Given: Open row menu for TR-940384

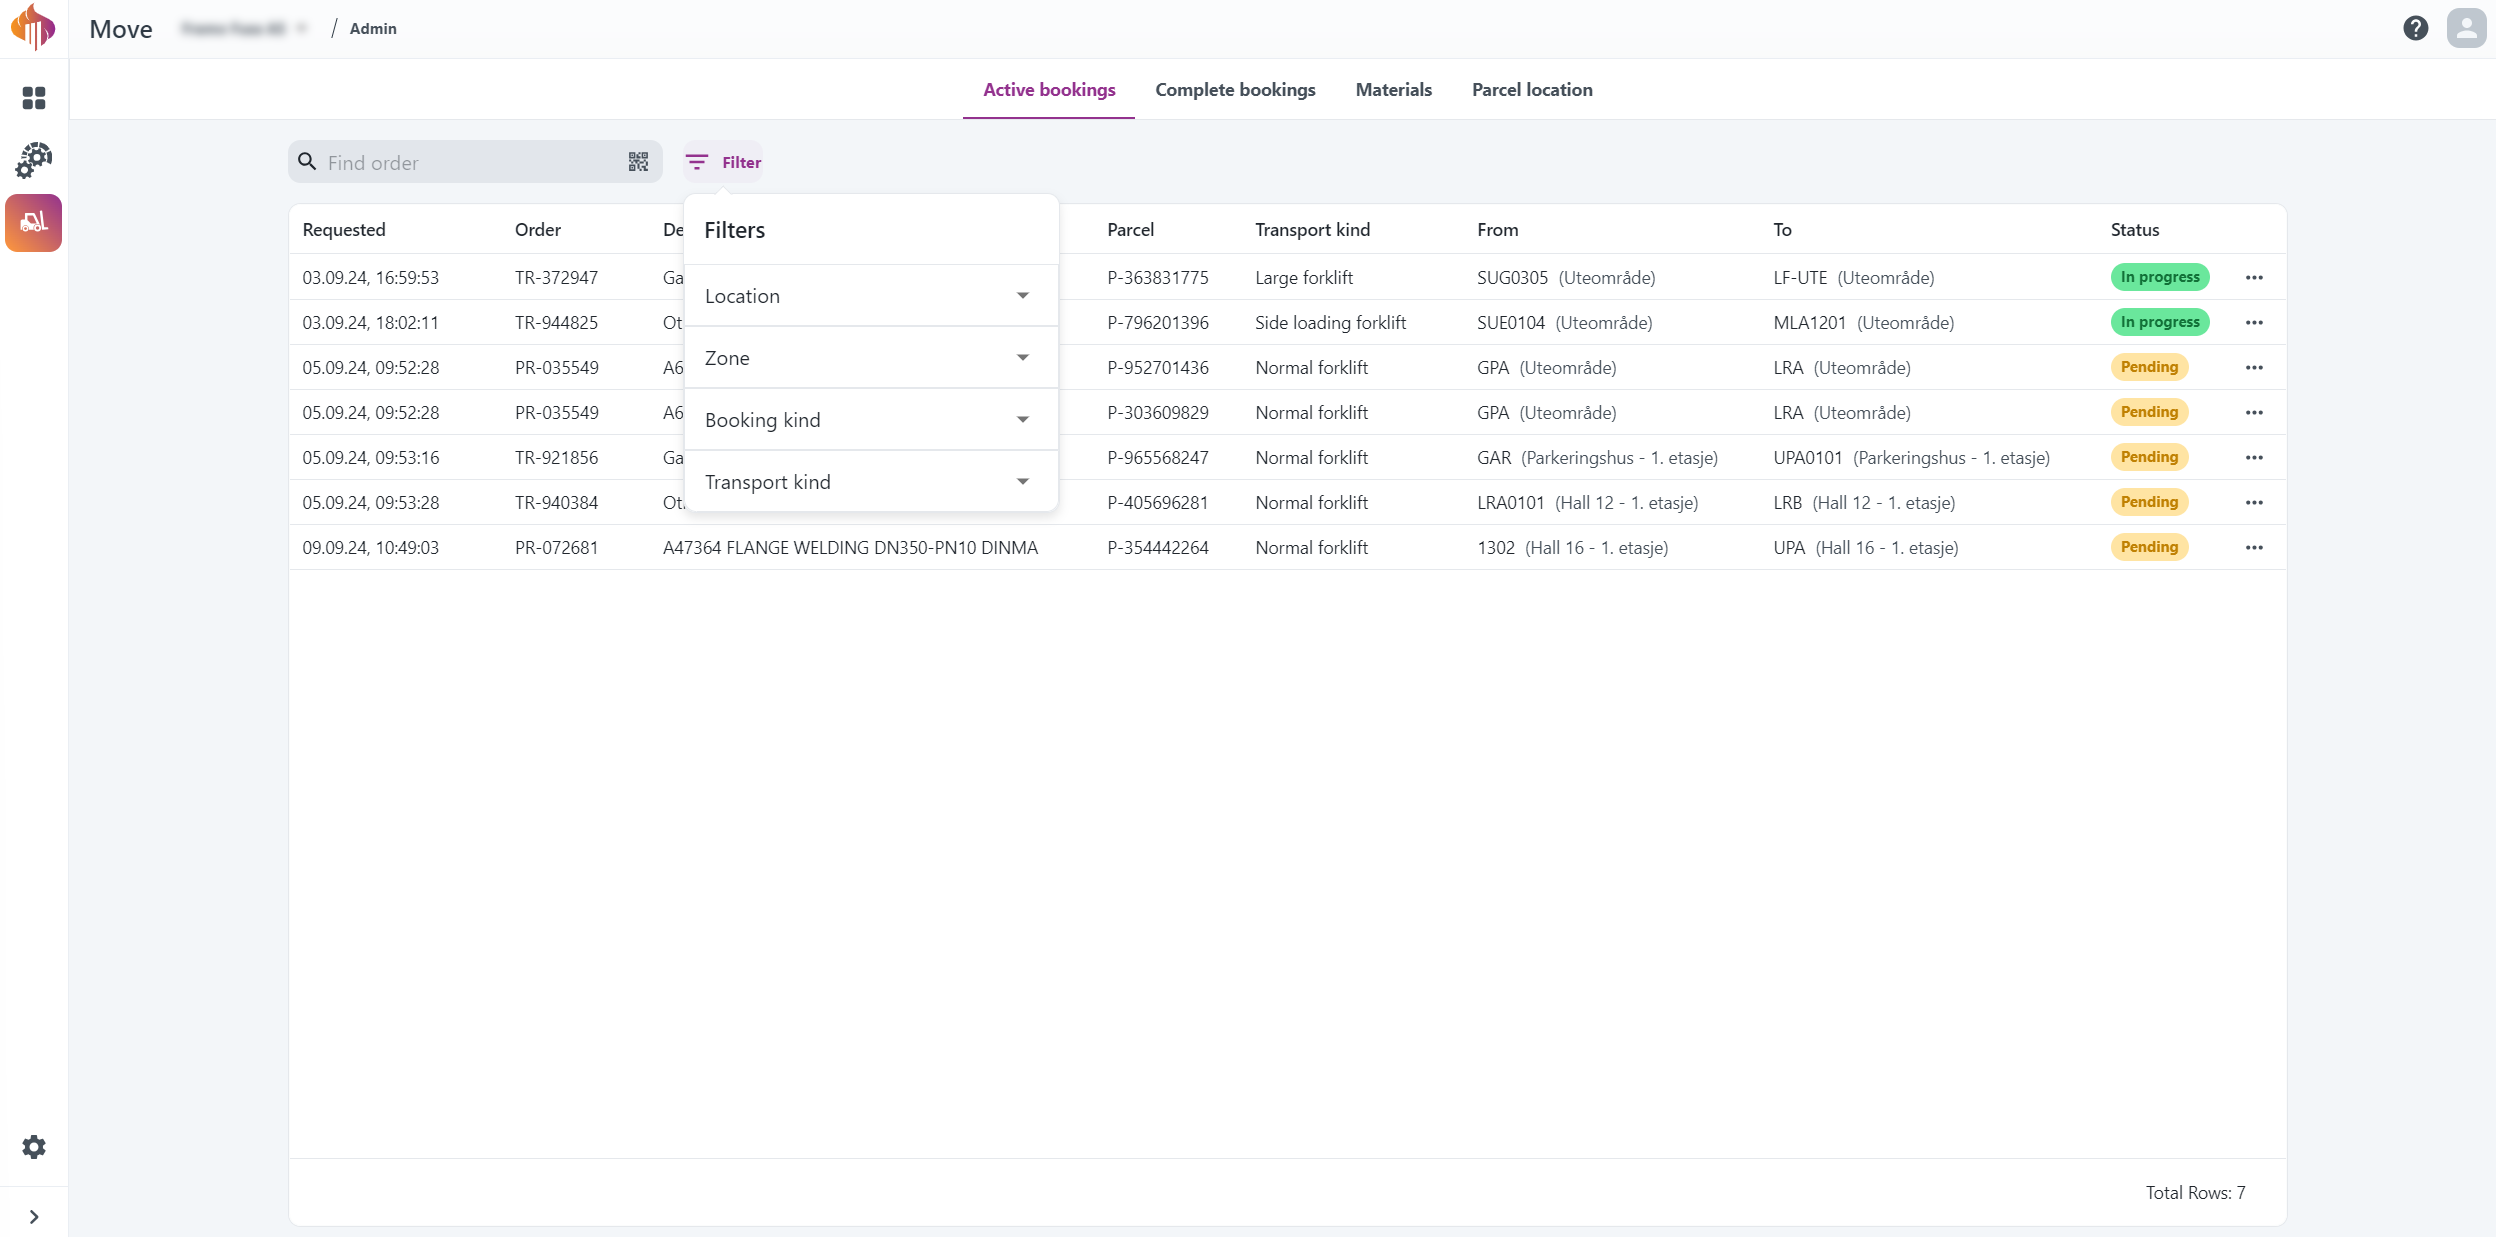Looking at the screenshot, I should (2254, 502).
